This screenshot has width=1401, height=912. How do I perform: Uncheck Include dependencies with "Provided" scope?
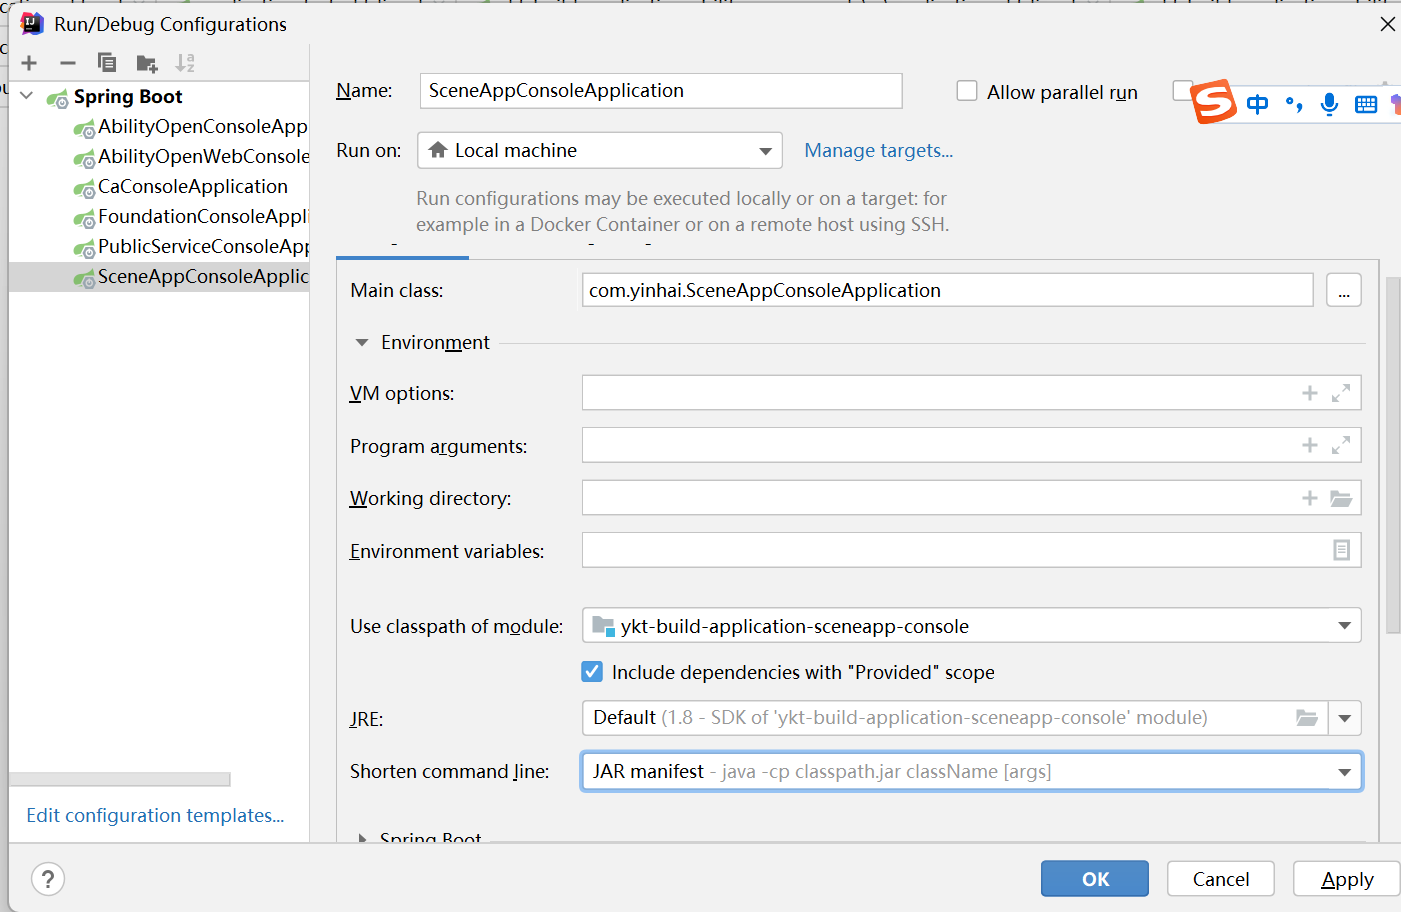[x=592, y=672]
